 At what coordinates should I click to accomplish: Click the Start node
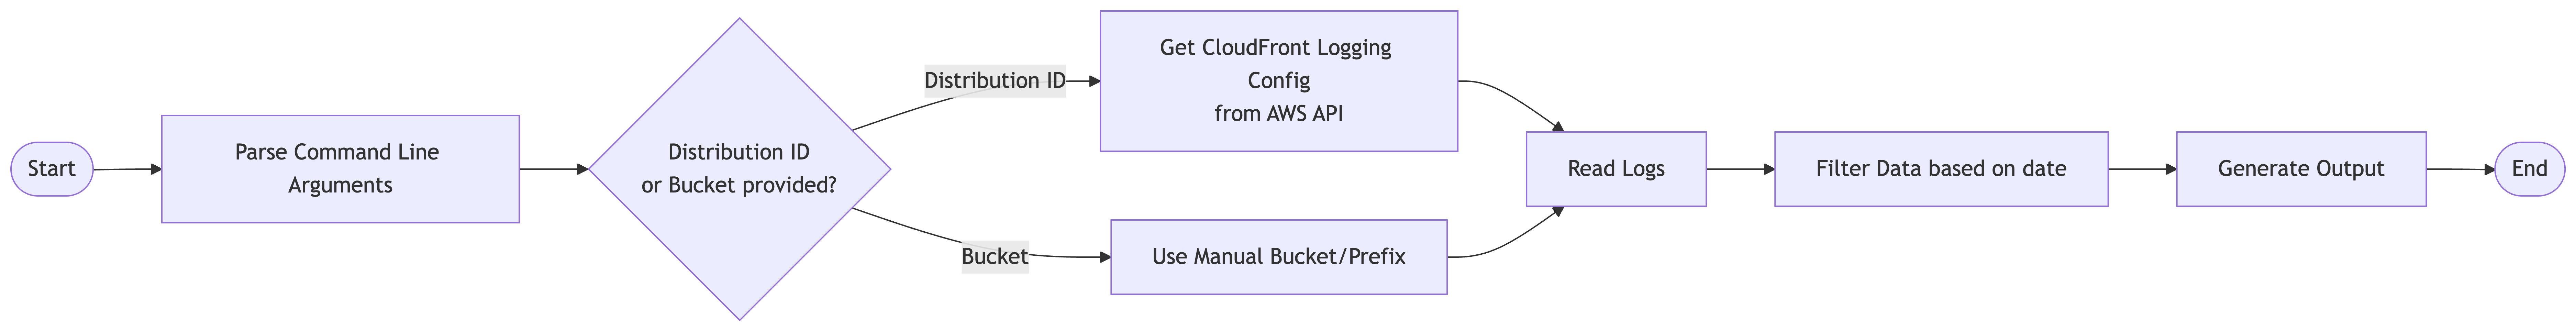click(x=51, y=169)
